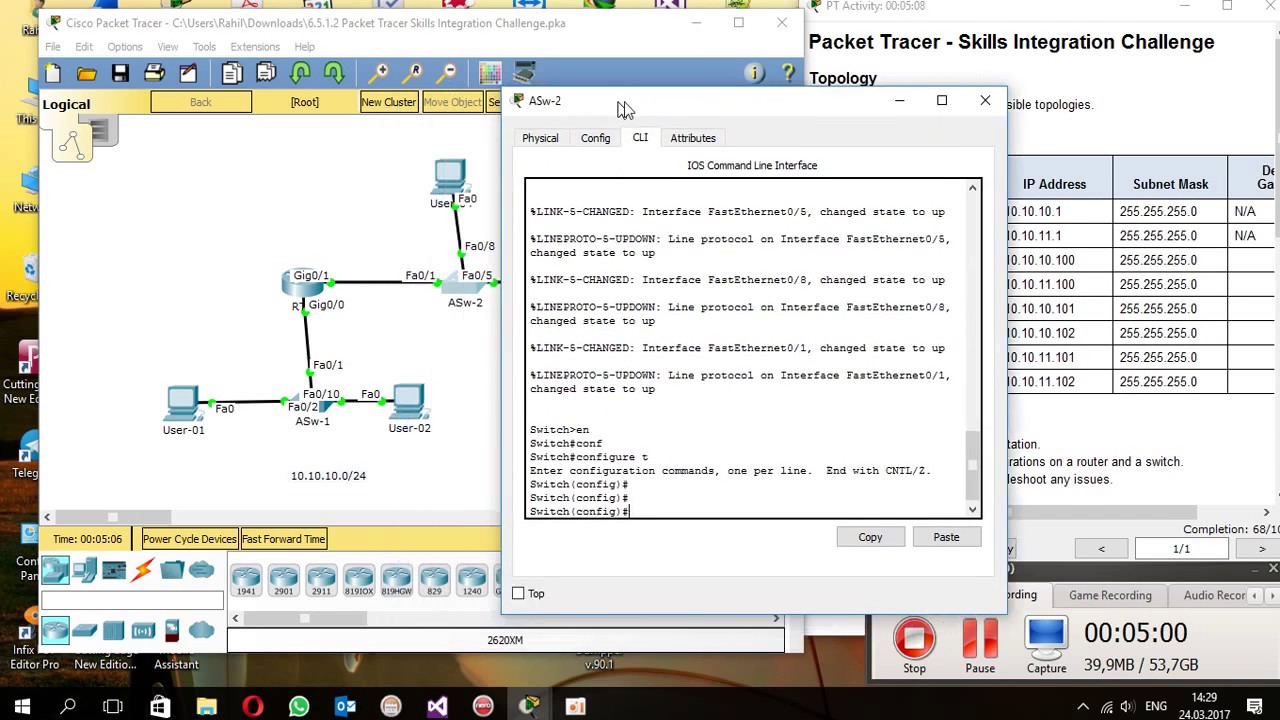Pick the 2901 router model
Image resolution: width=1280 pixels, height=720 pixels.
[x=283, y=580]
